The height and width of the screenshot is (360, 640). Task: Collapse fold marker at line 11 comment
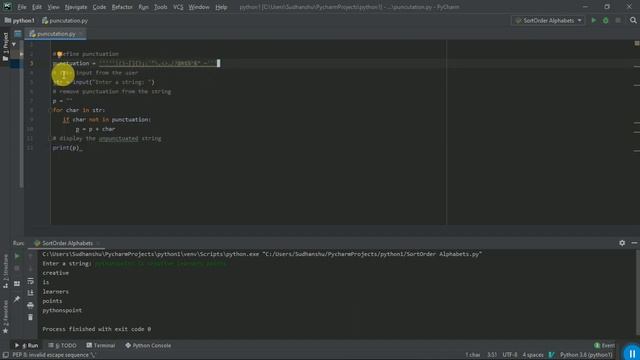point(50,138)
